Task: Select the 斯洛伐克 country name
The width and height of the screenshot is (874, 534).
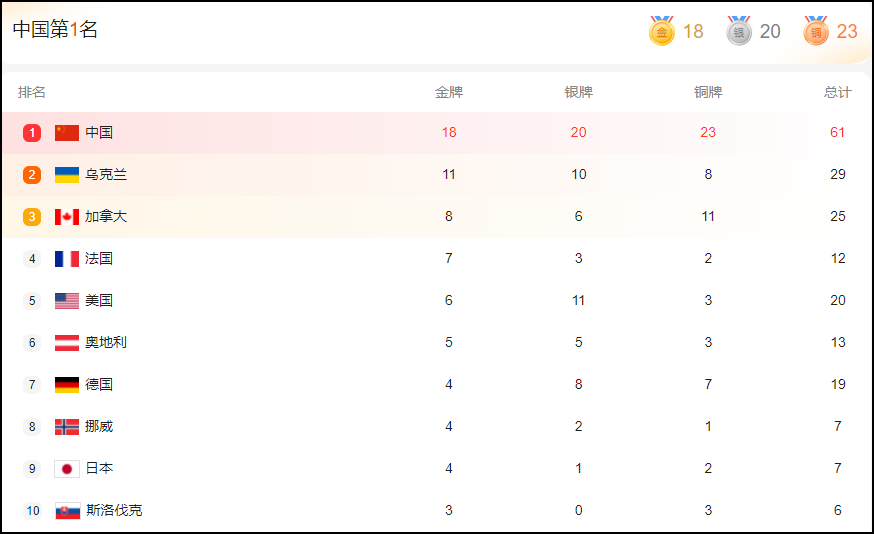Action: point(113,510)
